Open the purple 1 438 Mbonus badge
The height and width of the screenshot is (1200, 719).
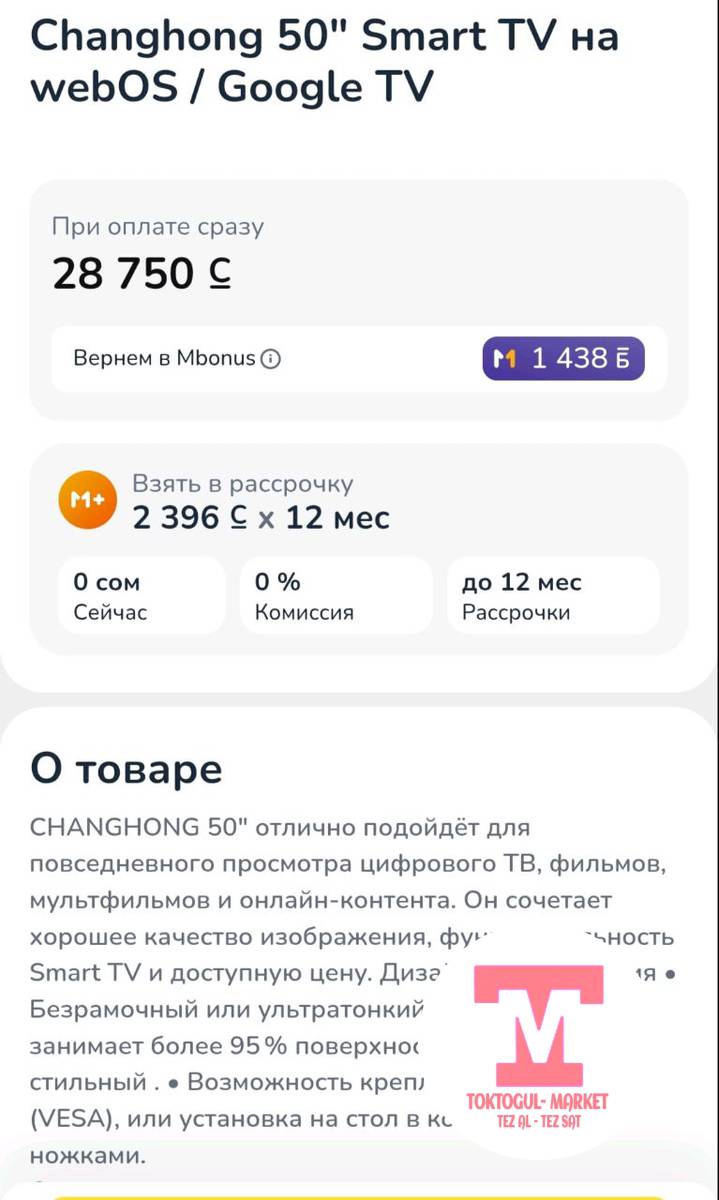coord(563,358)
